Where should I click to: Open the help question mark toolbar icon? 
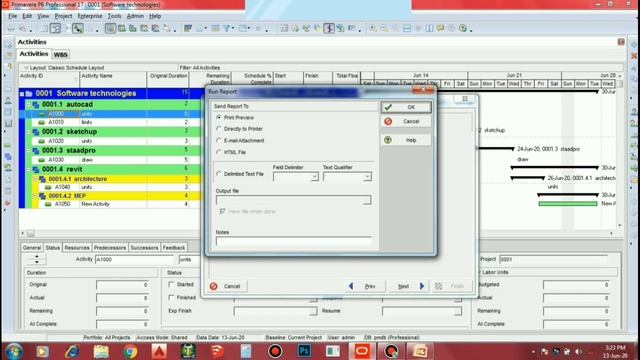pyautogui.click(x=462, y=28)
